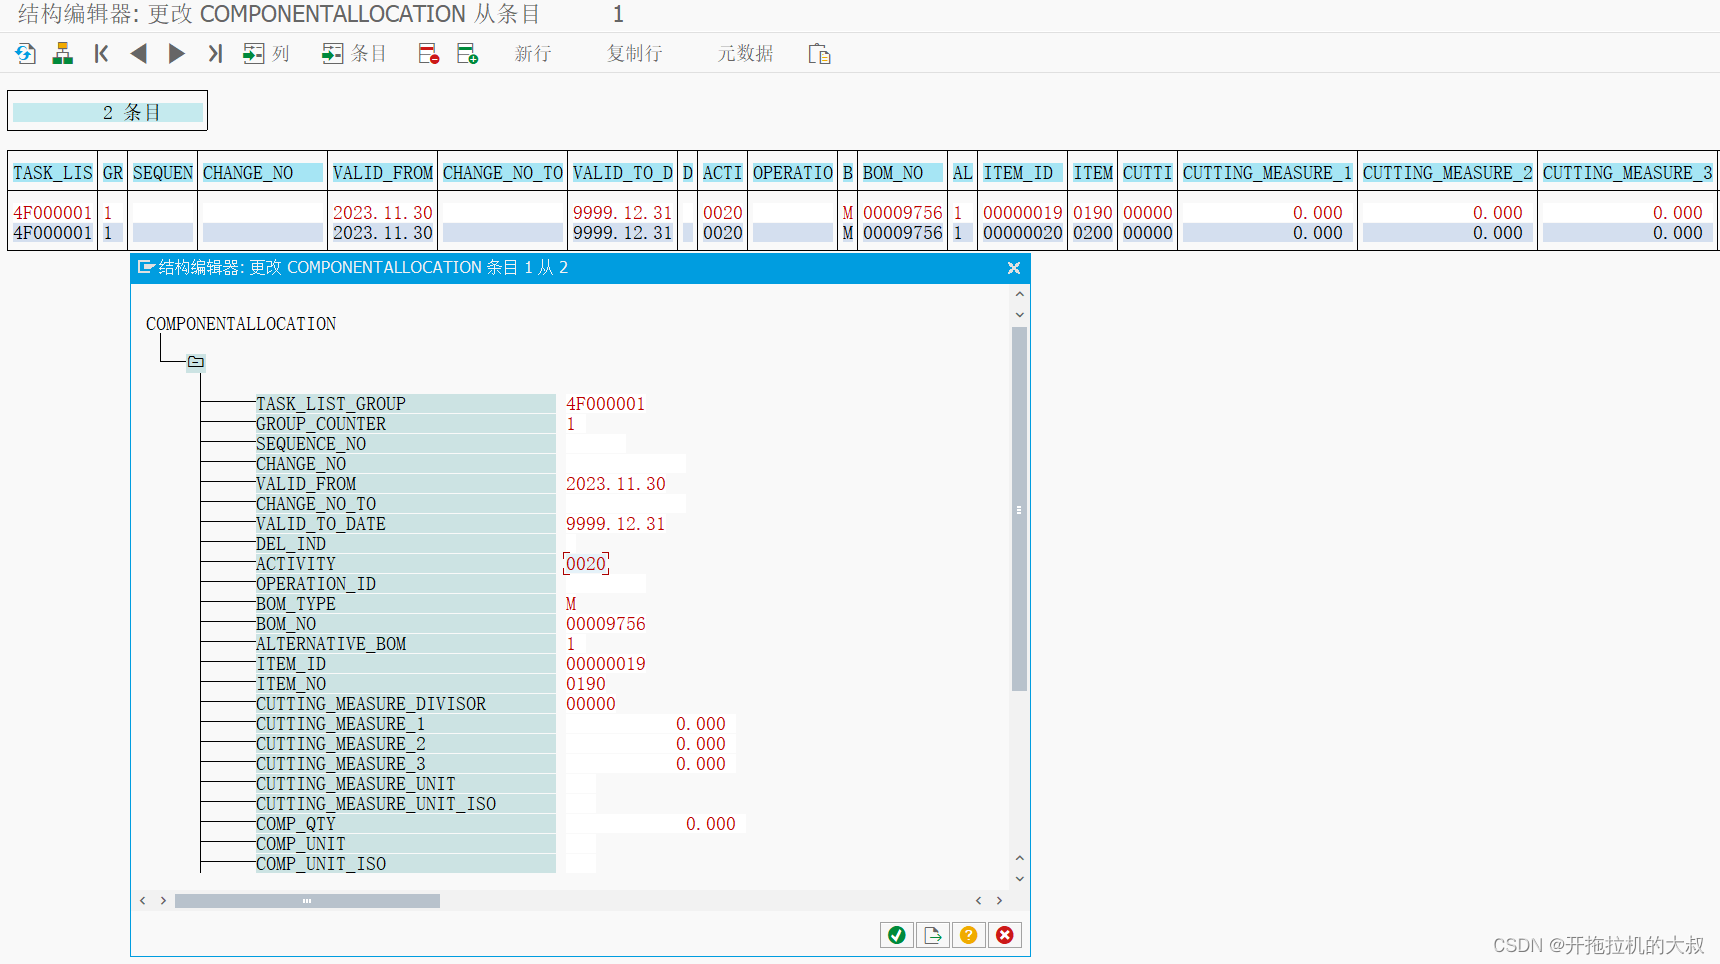Open the hierarchy display icon
Image resolution: width=1720 pixels, height=964 pixels.
62,53
